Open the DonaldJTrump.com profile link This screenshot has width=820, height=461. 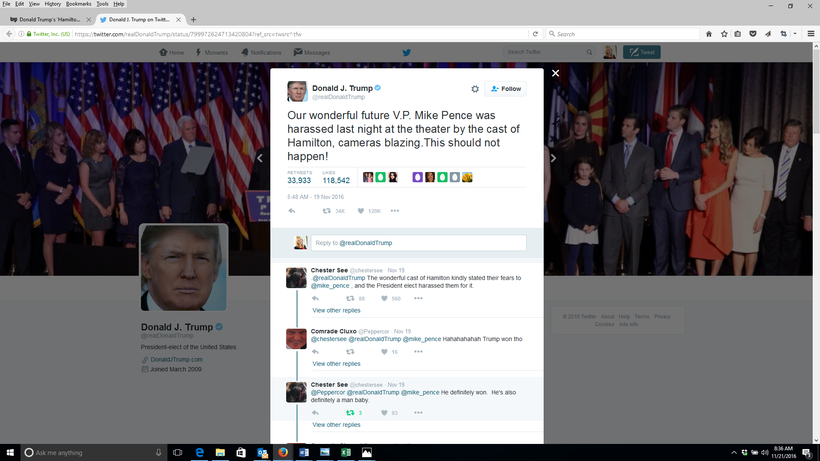(x=176, y=360)
